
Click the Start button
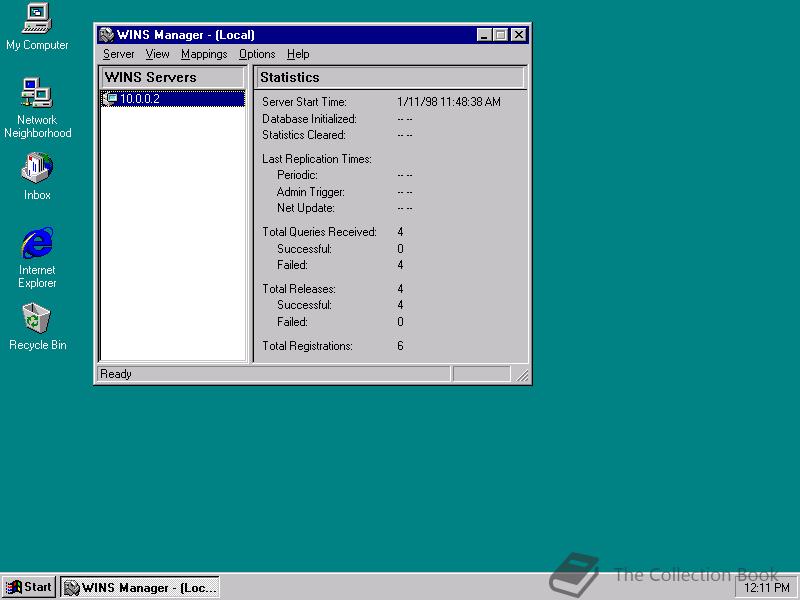29,587
